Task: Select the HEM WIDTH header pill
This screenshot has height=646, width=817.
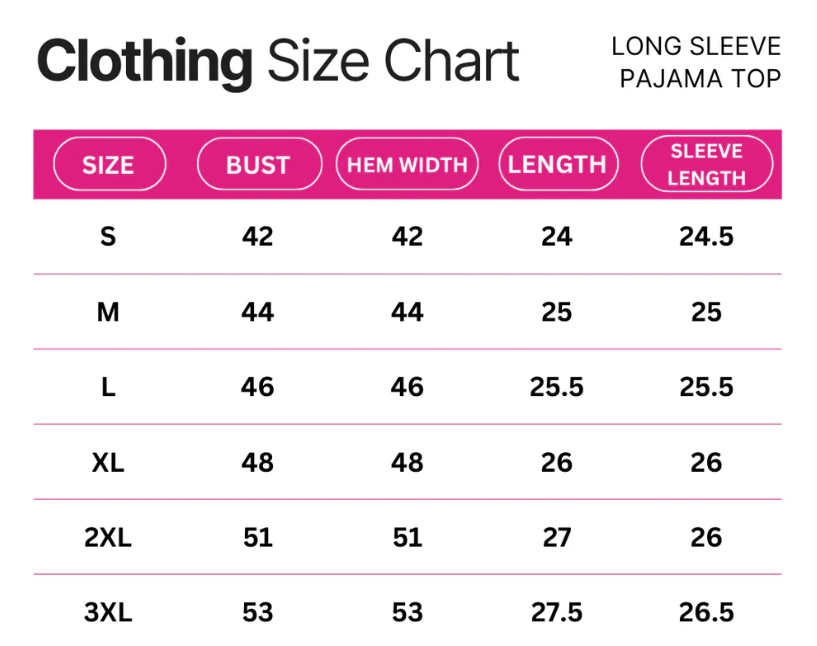Action: click(x=407, y=165)
